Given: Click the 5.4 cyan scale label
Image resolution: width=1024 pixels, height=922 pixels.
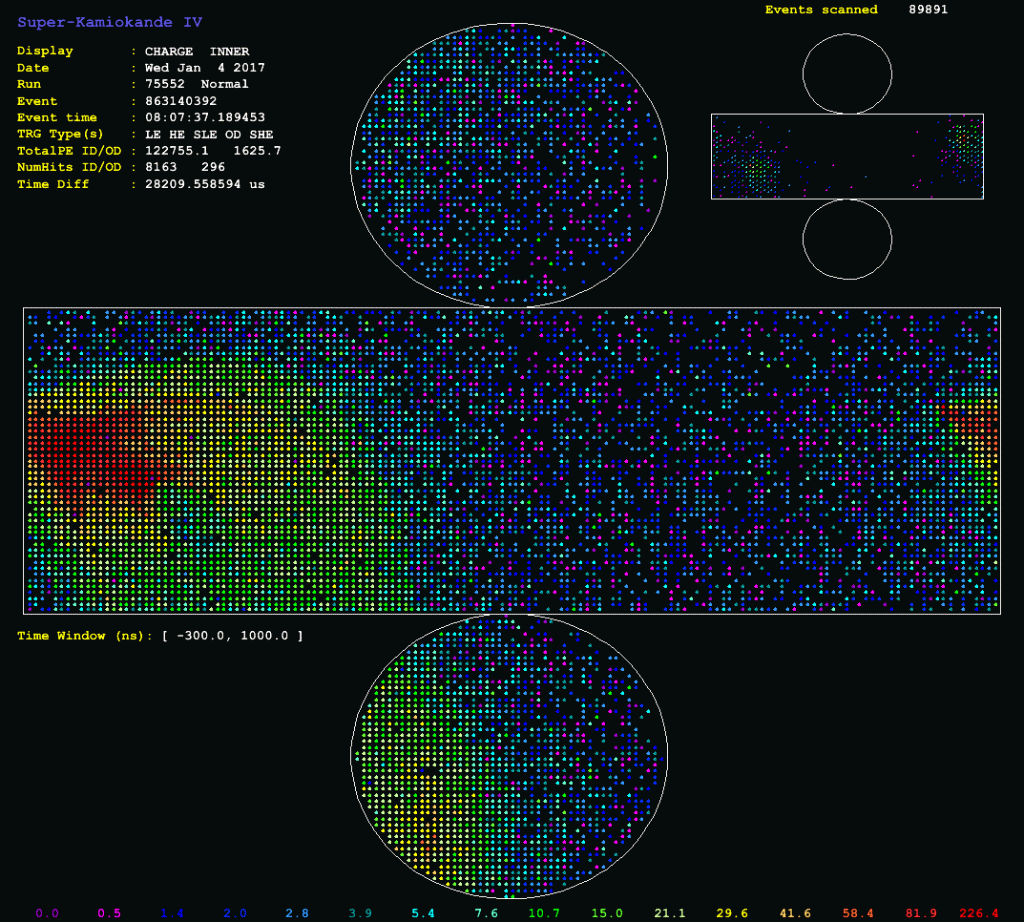Looking at the screenshot, I should [x=423, y=913].
